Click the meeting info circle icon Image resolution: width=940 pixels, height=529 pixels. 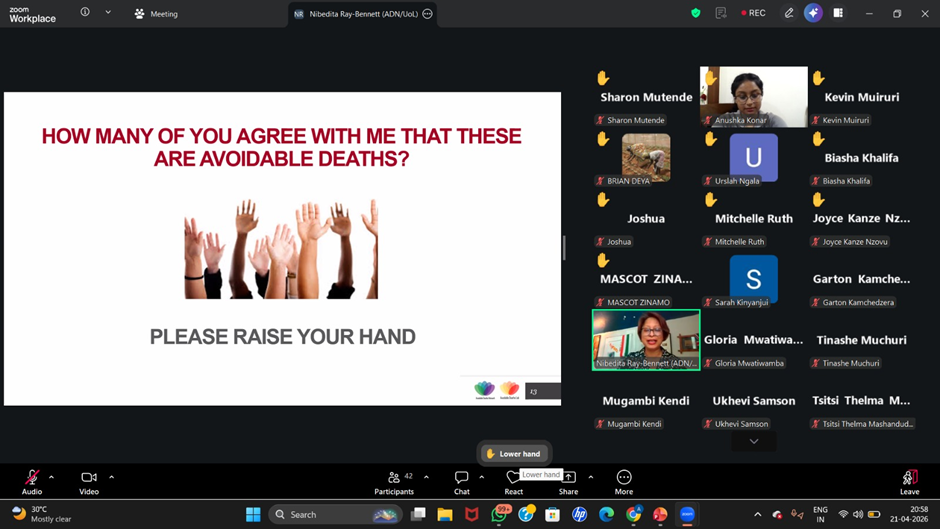coord(85,12)
